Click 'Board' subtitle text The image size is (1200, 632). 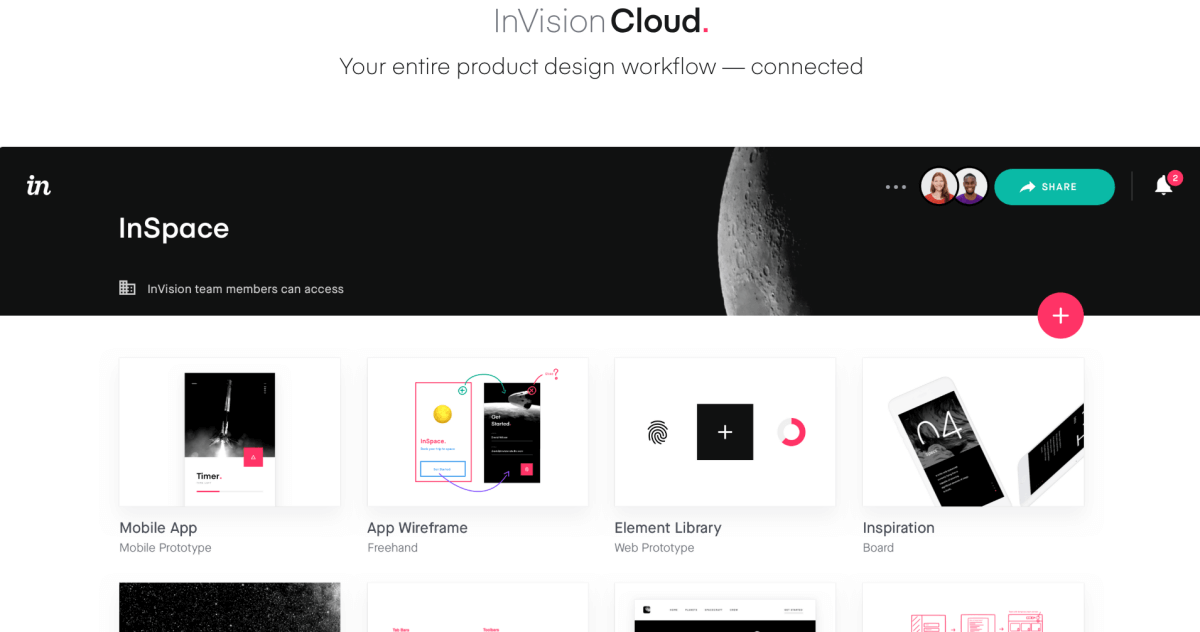[878, 548]
